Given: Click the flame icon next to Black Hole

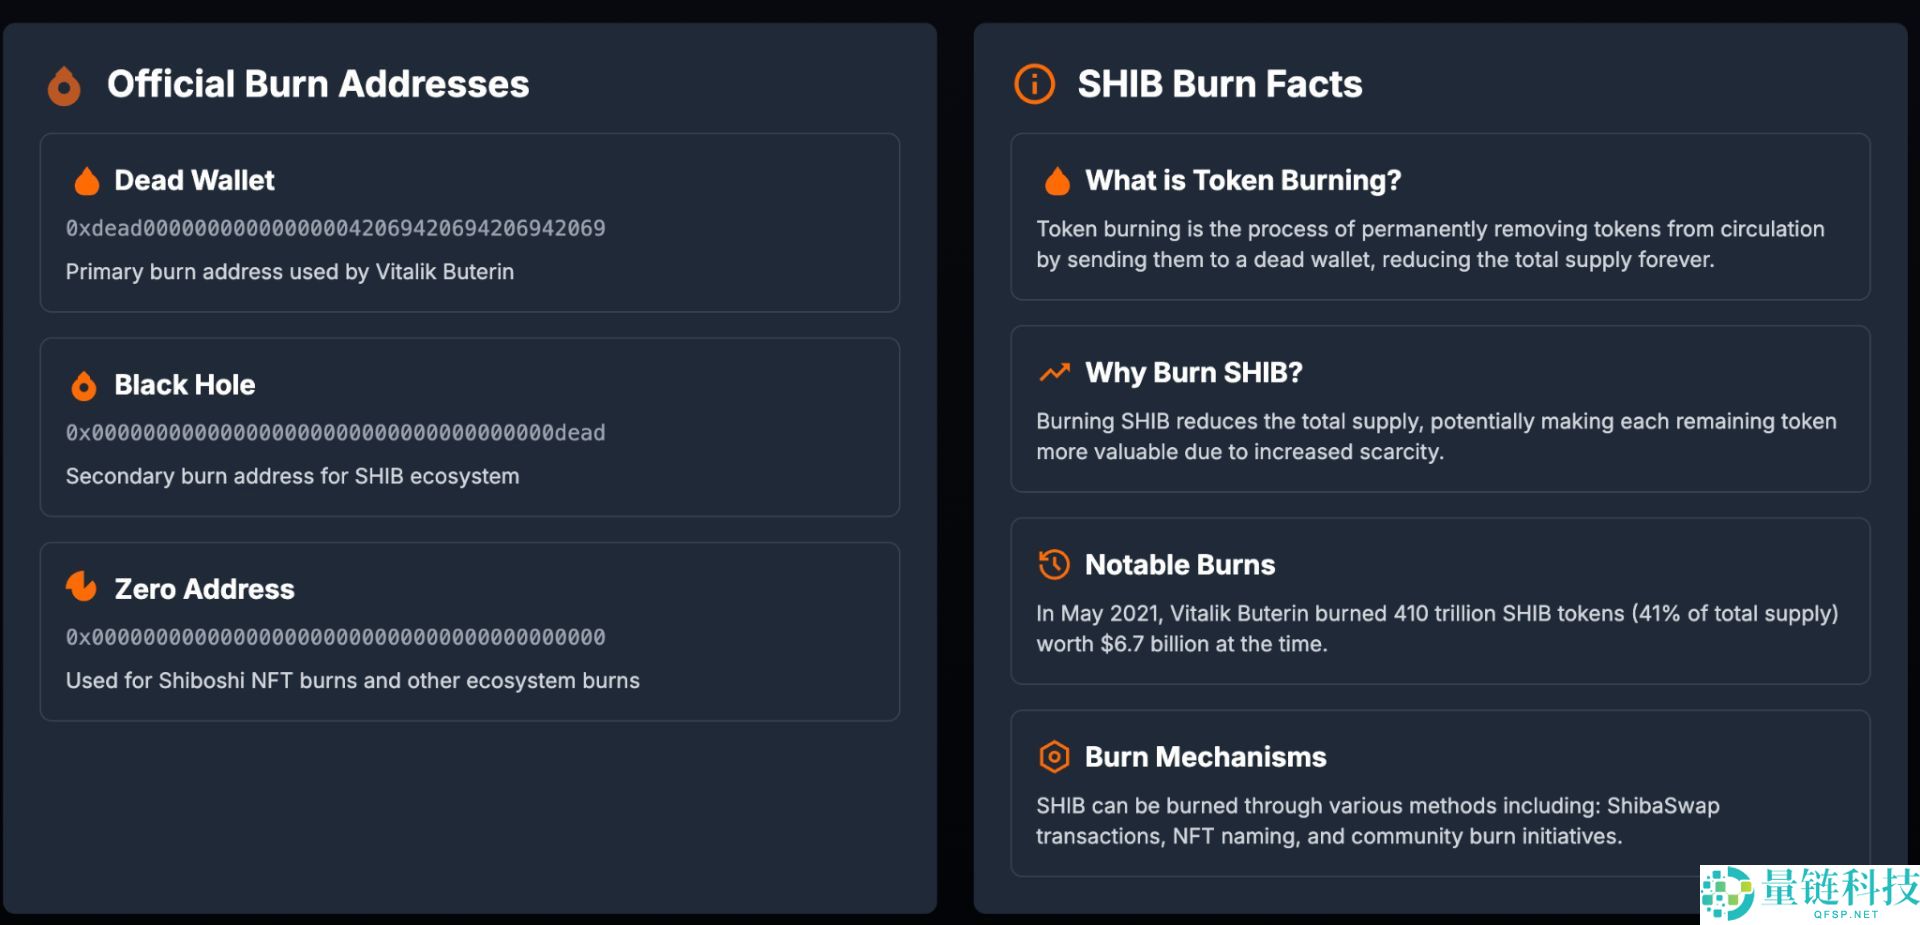Looking at the screenshot, I should click(x=84, y=386).
